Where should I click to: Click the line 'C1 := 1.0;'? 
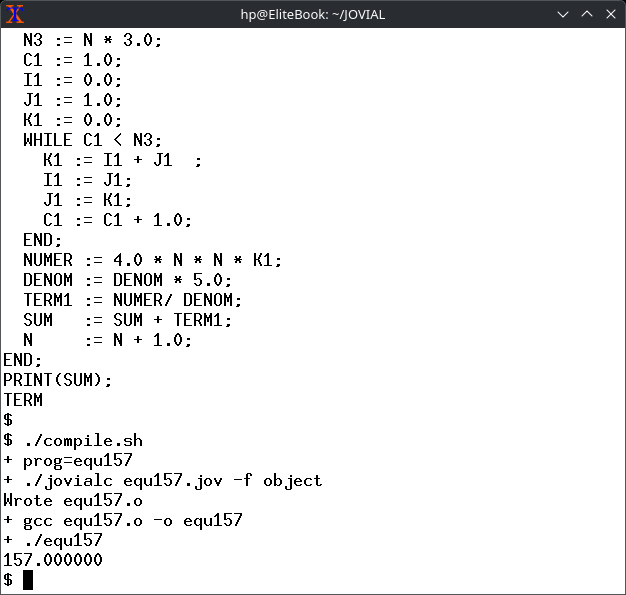pyautogui.click(x=72, y=60)
